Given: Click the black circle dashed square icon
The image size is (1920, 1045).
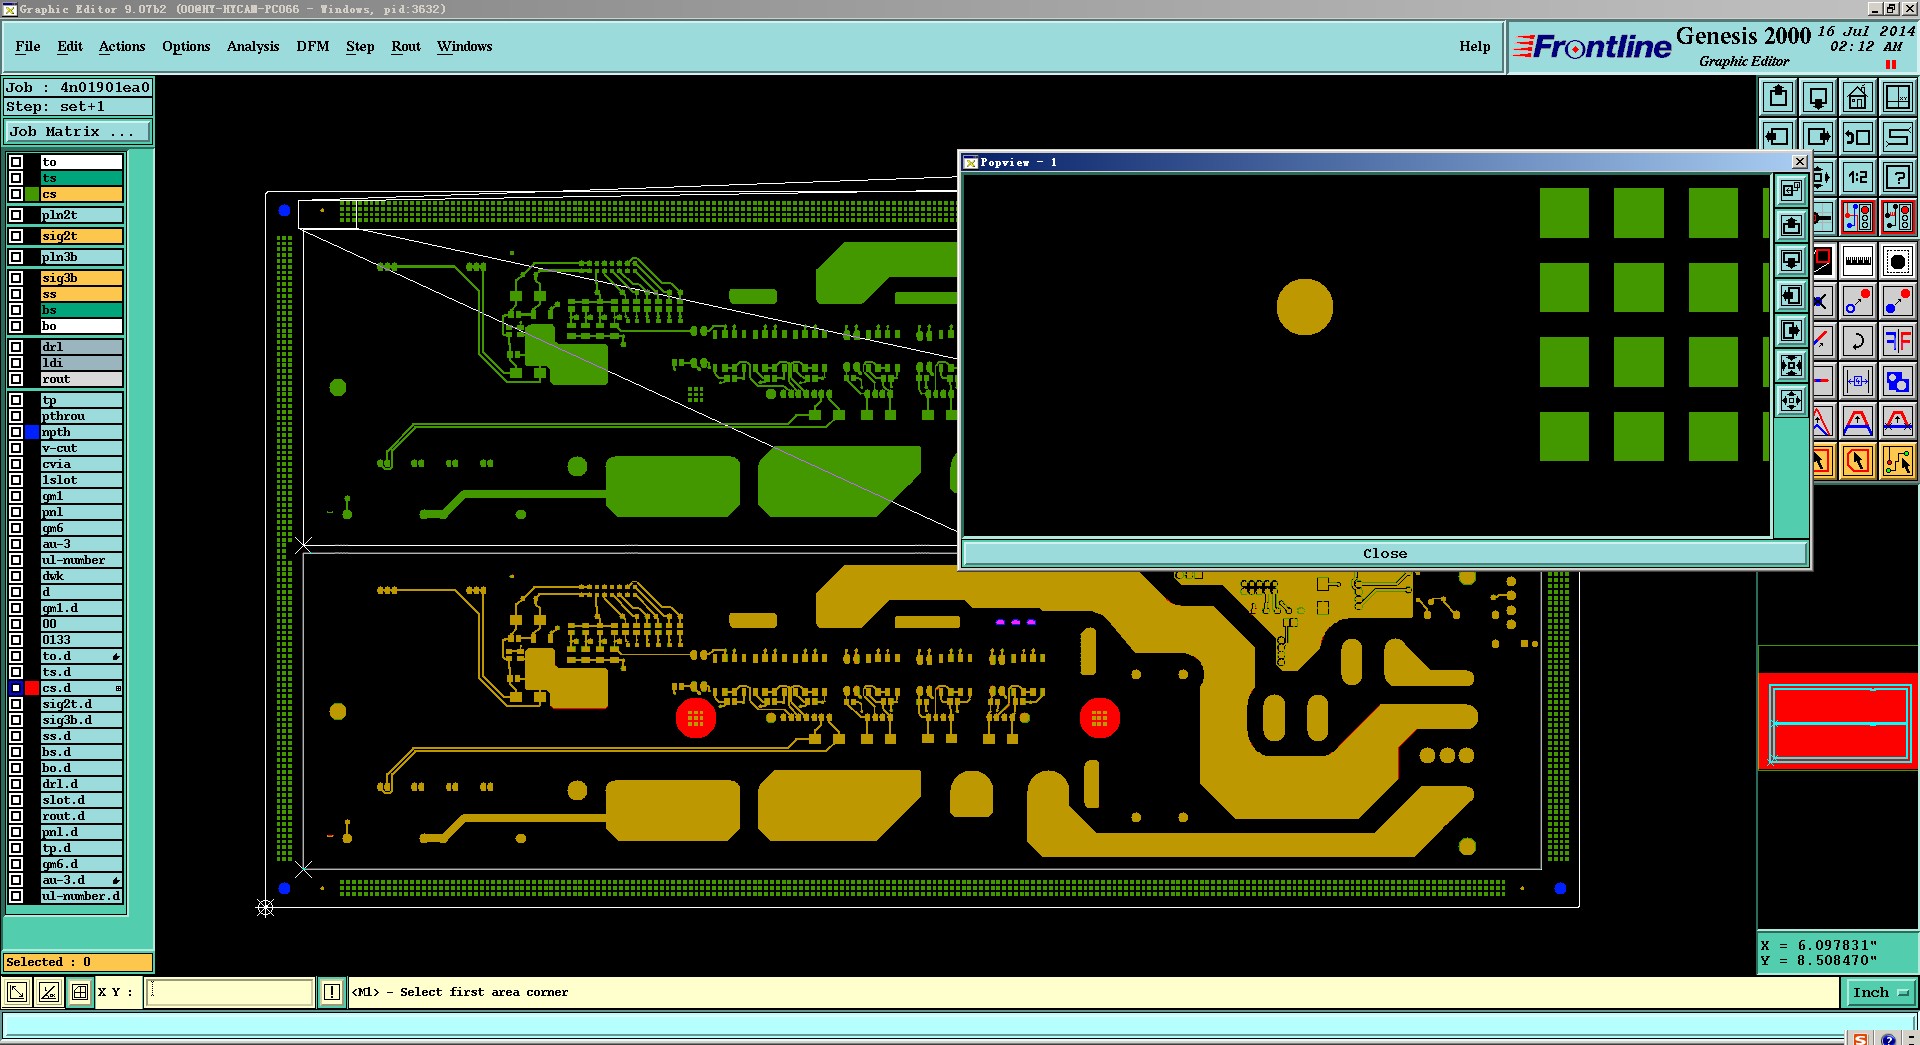Looking at the screenshot, I should [x=1898, y=261].
